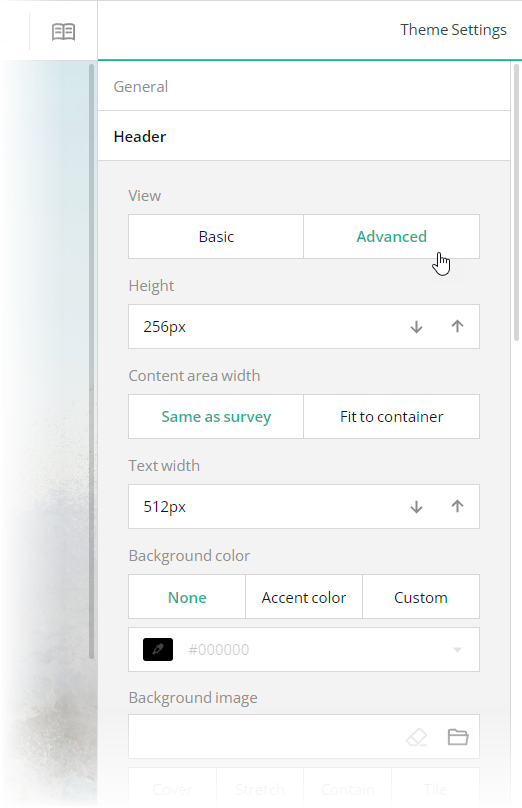This screenshot has height=808, width=522.
Task: Set background color to Accent color
Action: click(304, 597)
